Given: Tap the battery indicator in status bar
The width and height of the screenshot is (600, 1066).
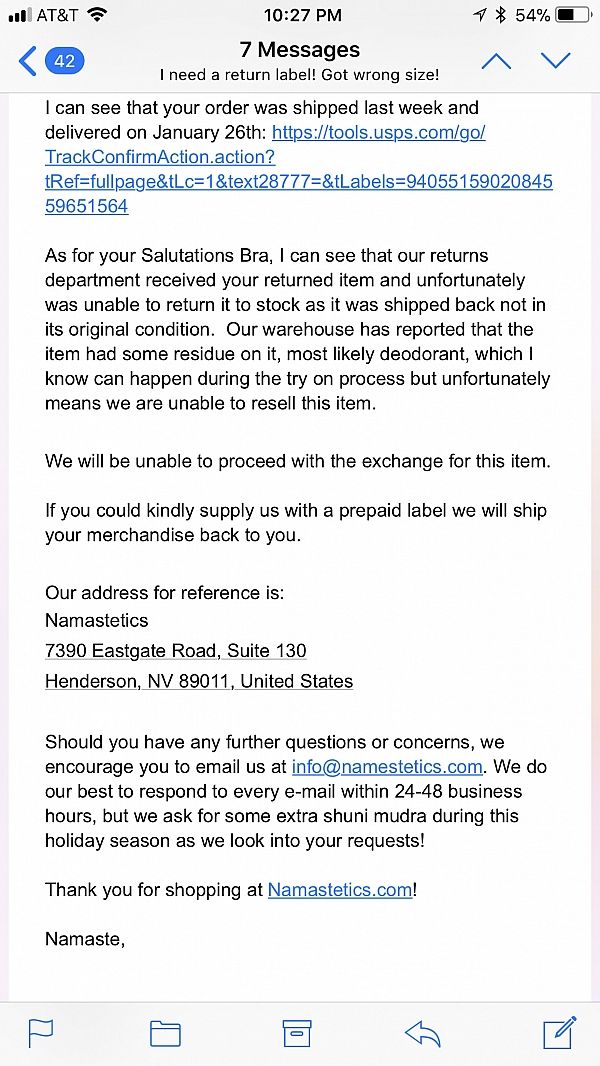Looking at the screenshot, I should click(x=573, y=15).
